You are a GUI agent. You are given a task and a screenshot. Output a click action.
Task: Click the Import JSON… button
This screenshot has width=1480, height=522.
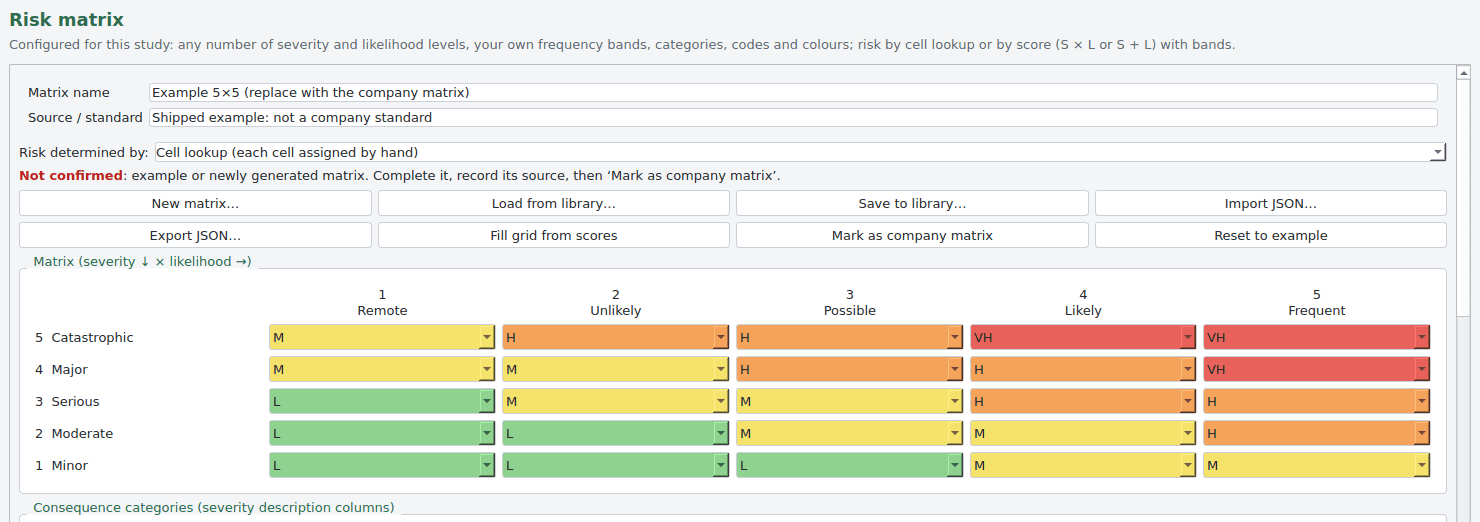[1271, 203]
